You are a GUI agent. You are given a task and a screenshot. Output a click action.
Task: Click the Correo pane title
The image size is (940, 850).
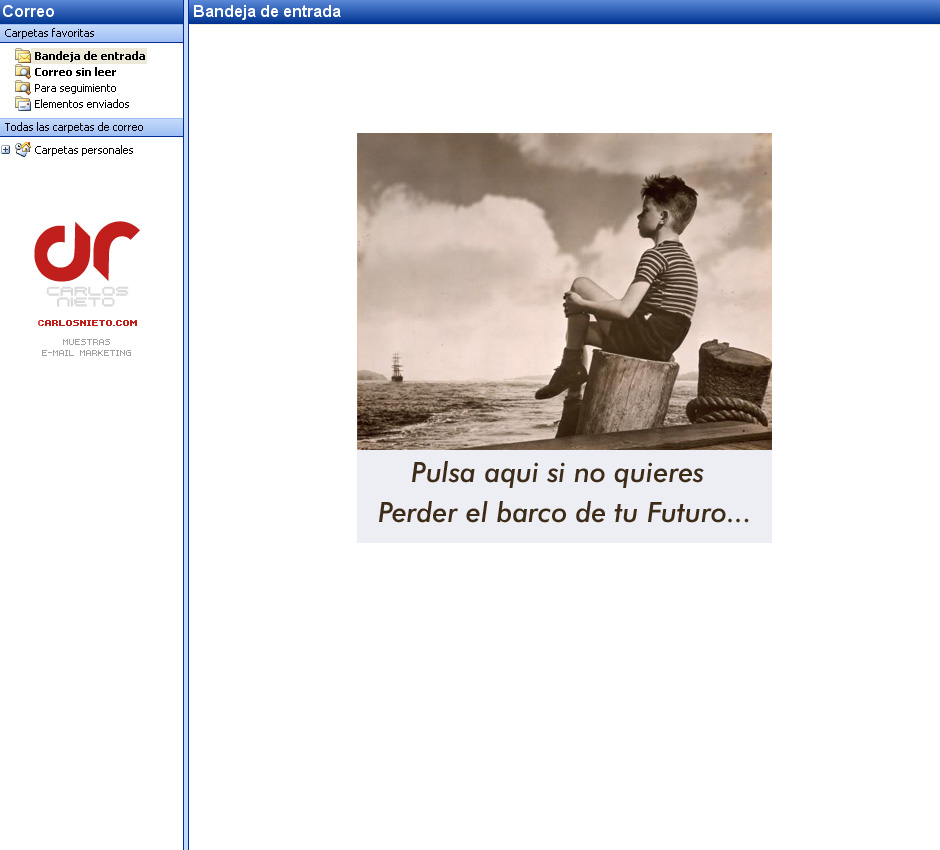click(x=28, y=11)
